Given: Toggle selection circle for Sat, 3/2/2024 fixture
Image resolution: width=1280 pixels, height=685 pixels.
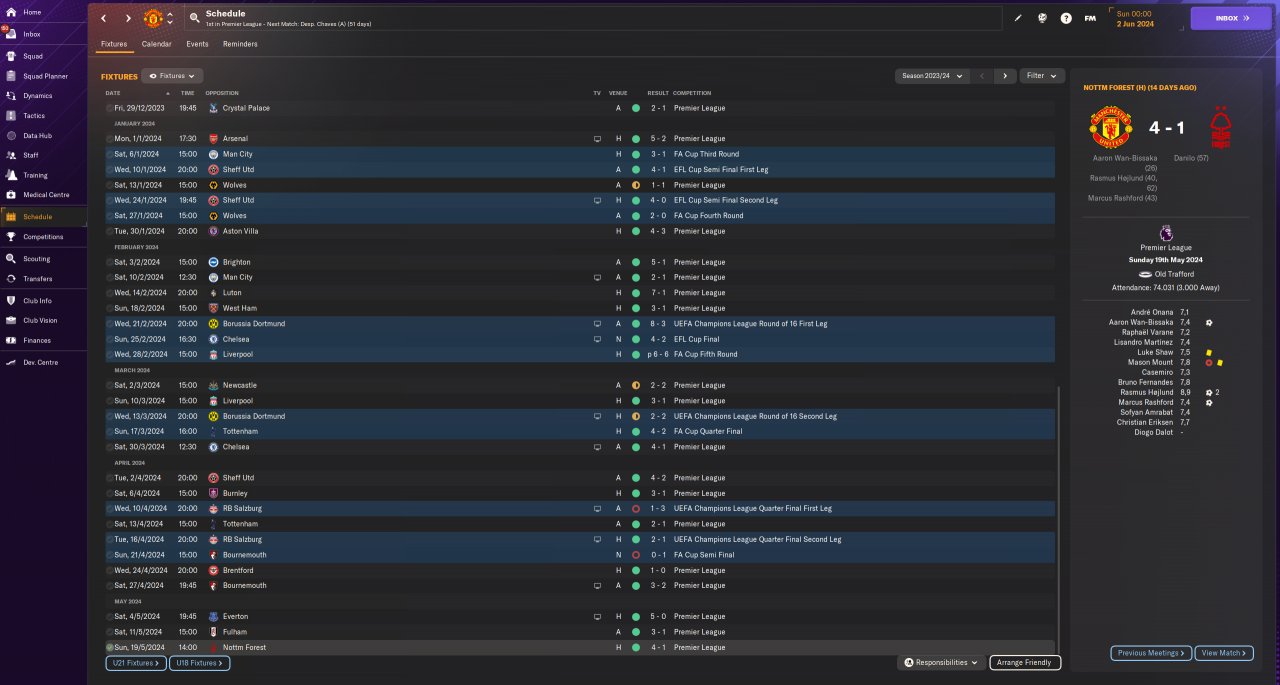Looking at the screenshot, I should pyautogui.click(x=109, y=262).
